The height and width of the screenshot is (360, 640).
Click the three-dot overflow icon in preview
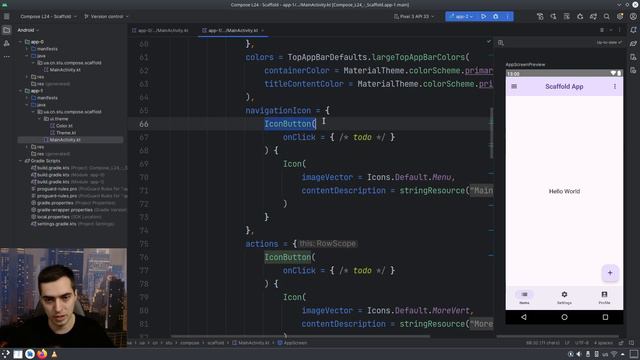pyautogui.click(x=615, y=87)
